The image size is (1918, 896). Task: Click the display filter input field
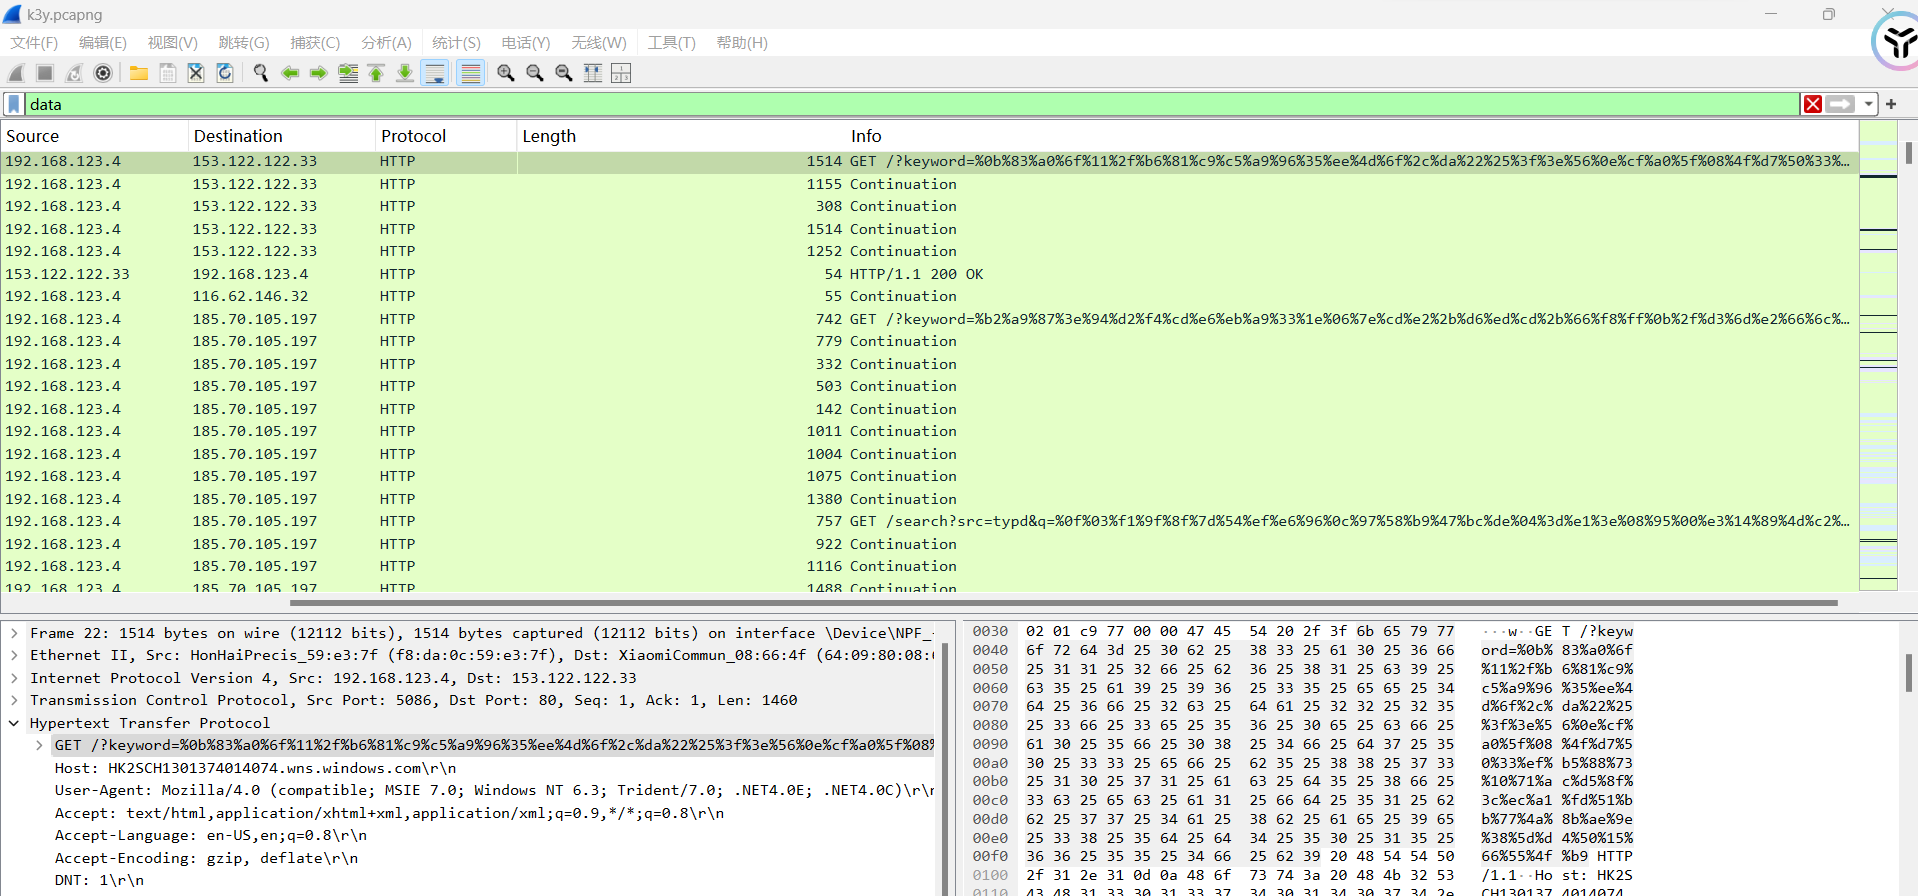pos(911,104)
